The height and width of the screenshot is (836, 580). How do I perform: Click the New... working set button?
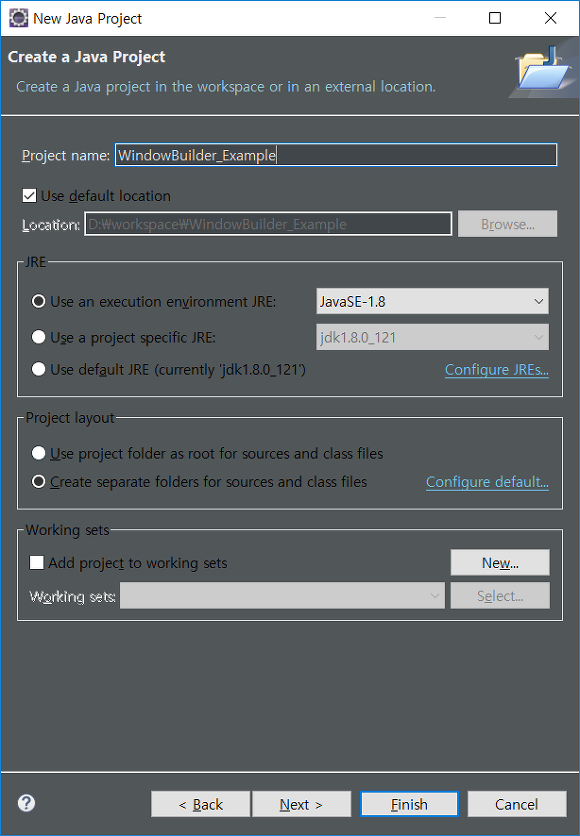500,562
